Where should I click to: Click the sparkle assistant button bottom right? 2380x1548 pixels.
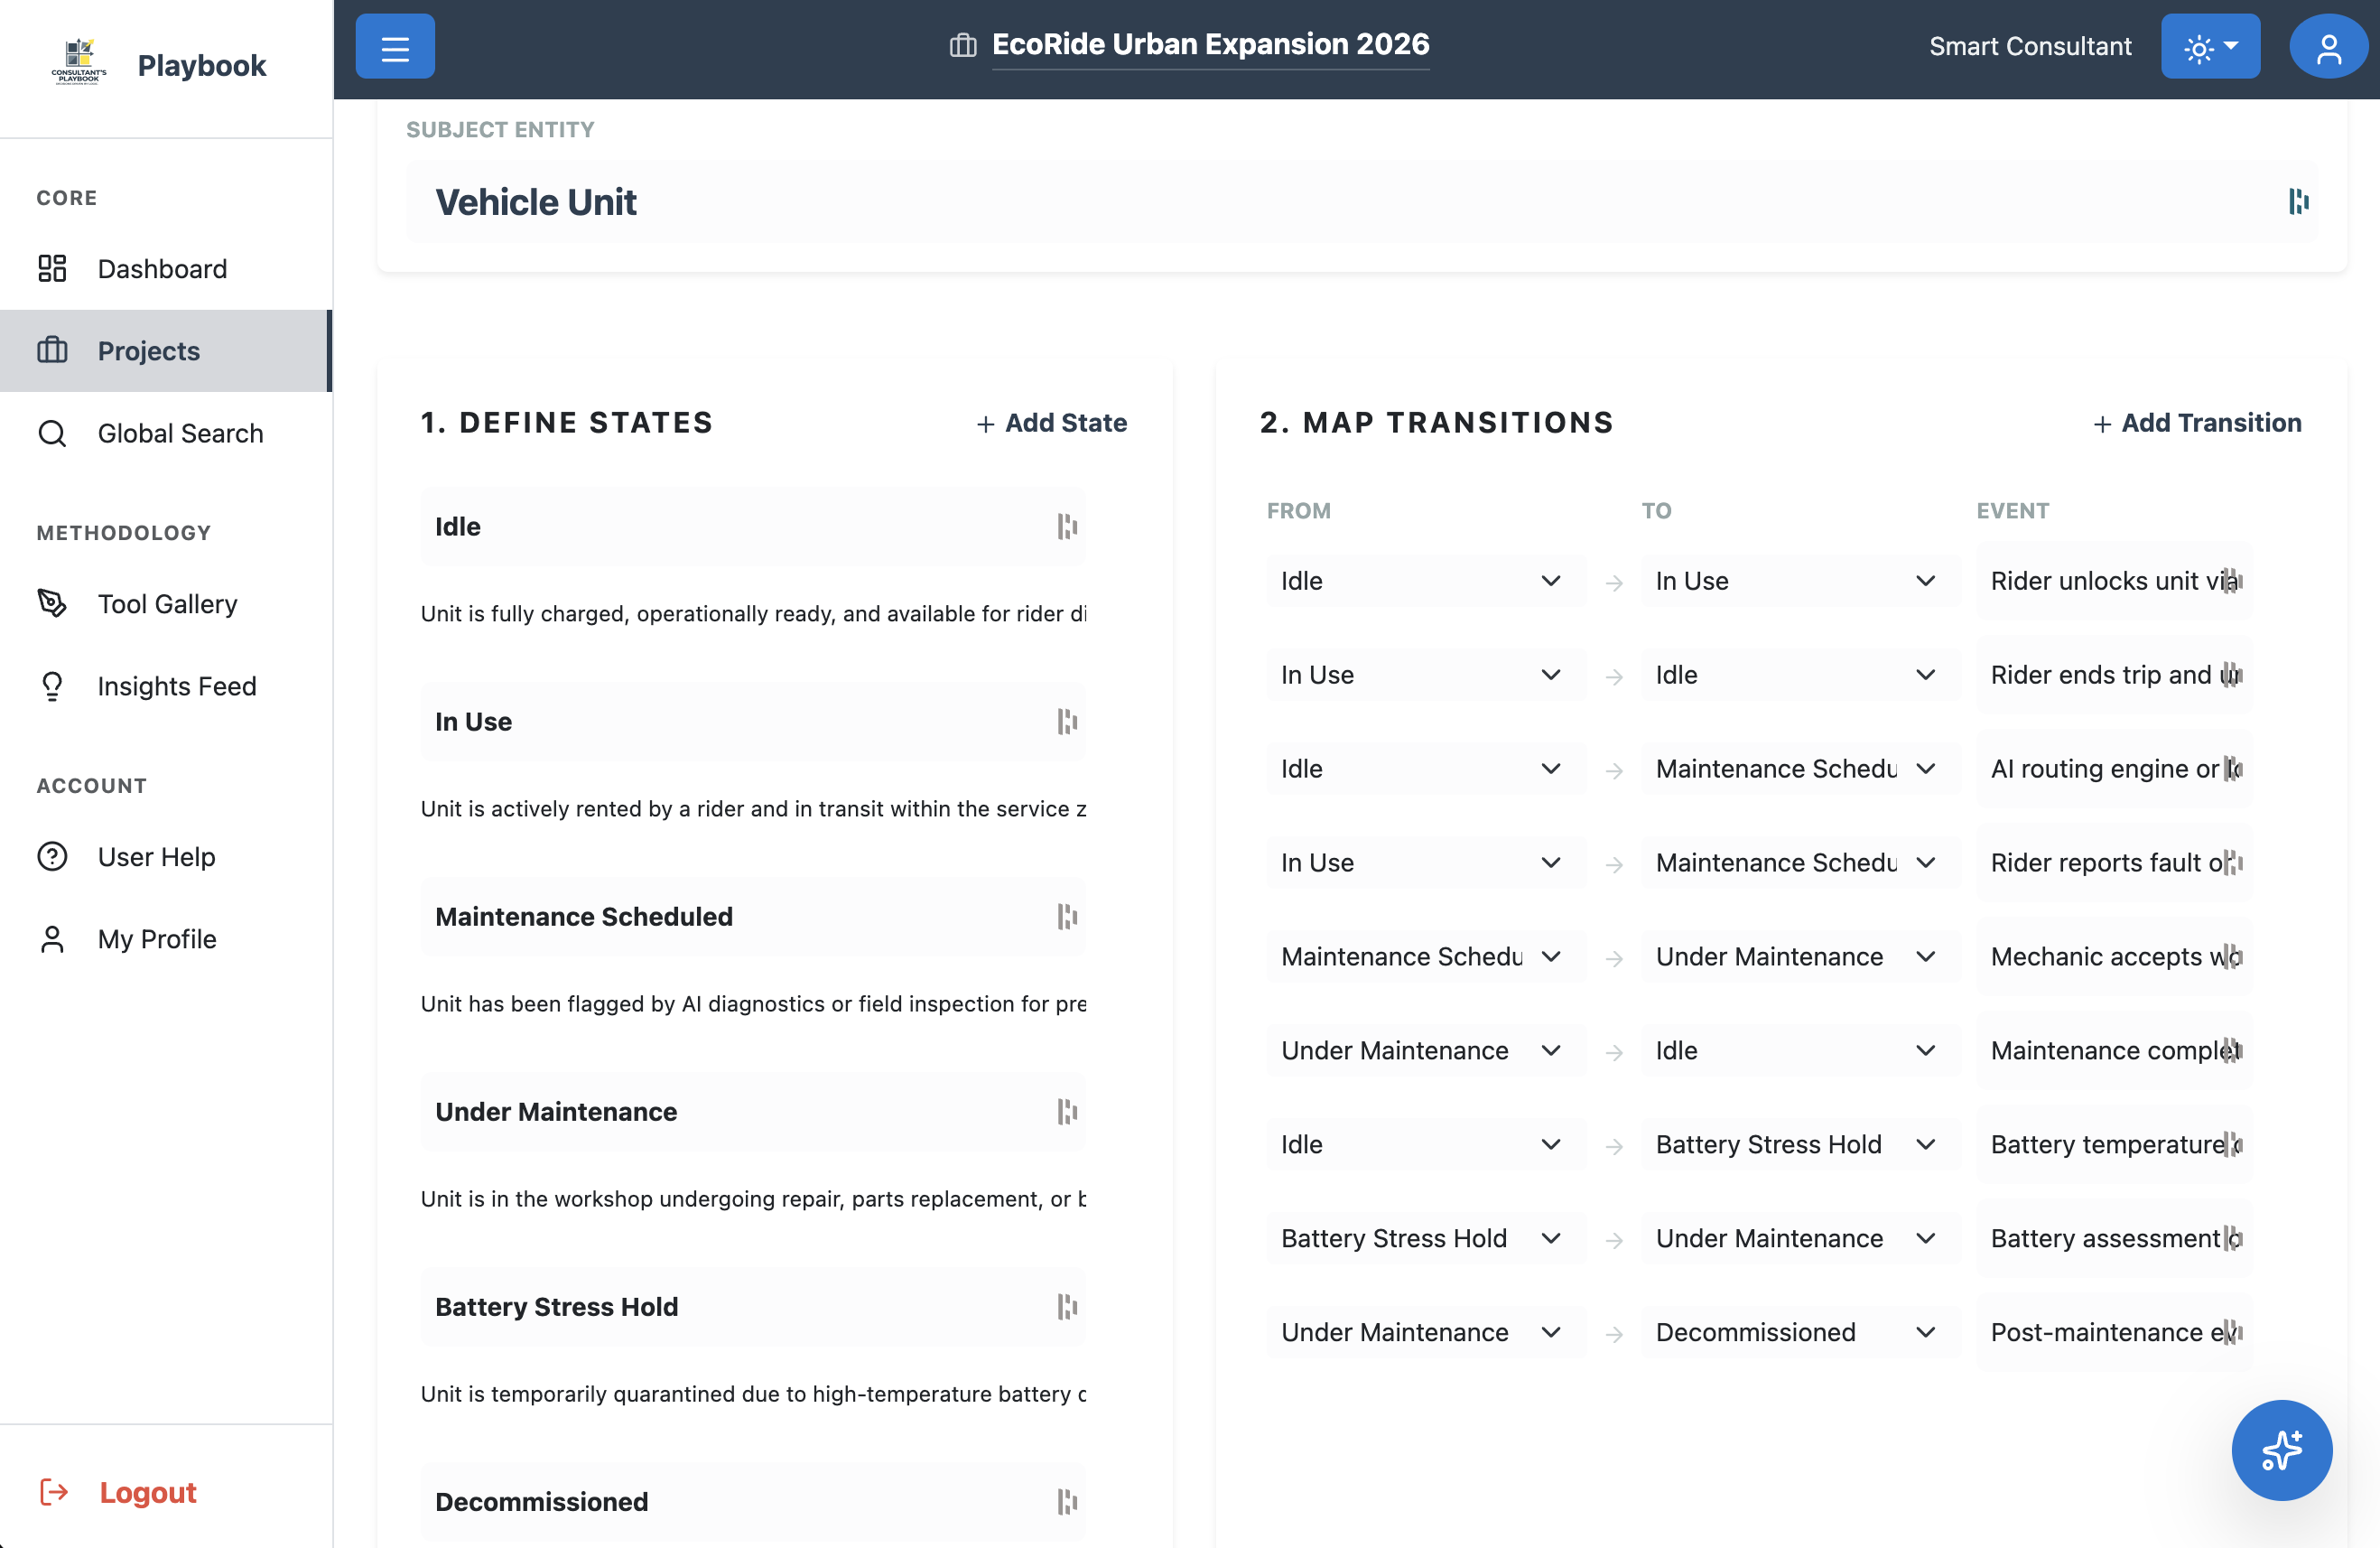[2282, 1450]
